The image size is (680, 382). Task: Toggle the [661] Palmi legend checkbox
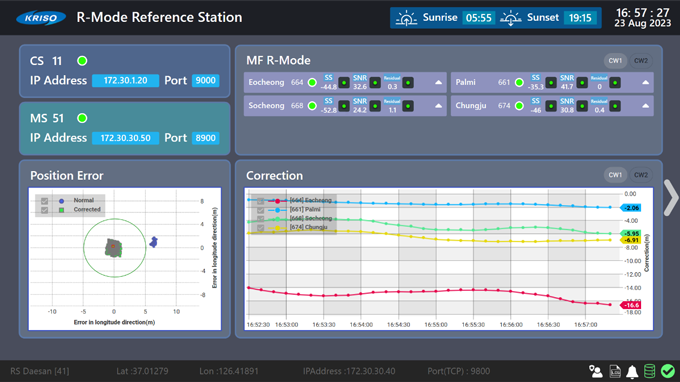pos(260,210)
